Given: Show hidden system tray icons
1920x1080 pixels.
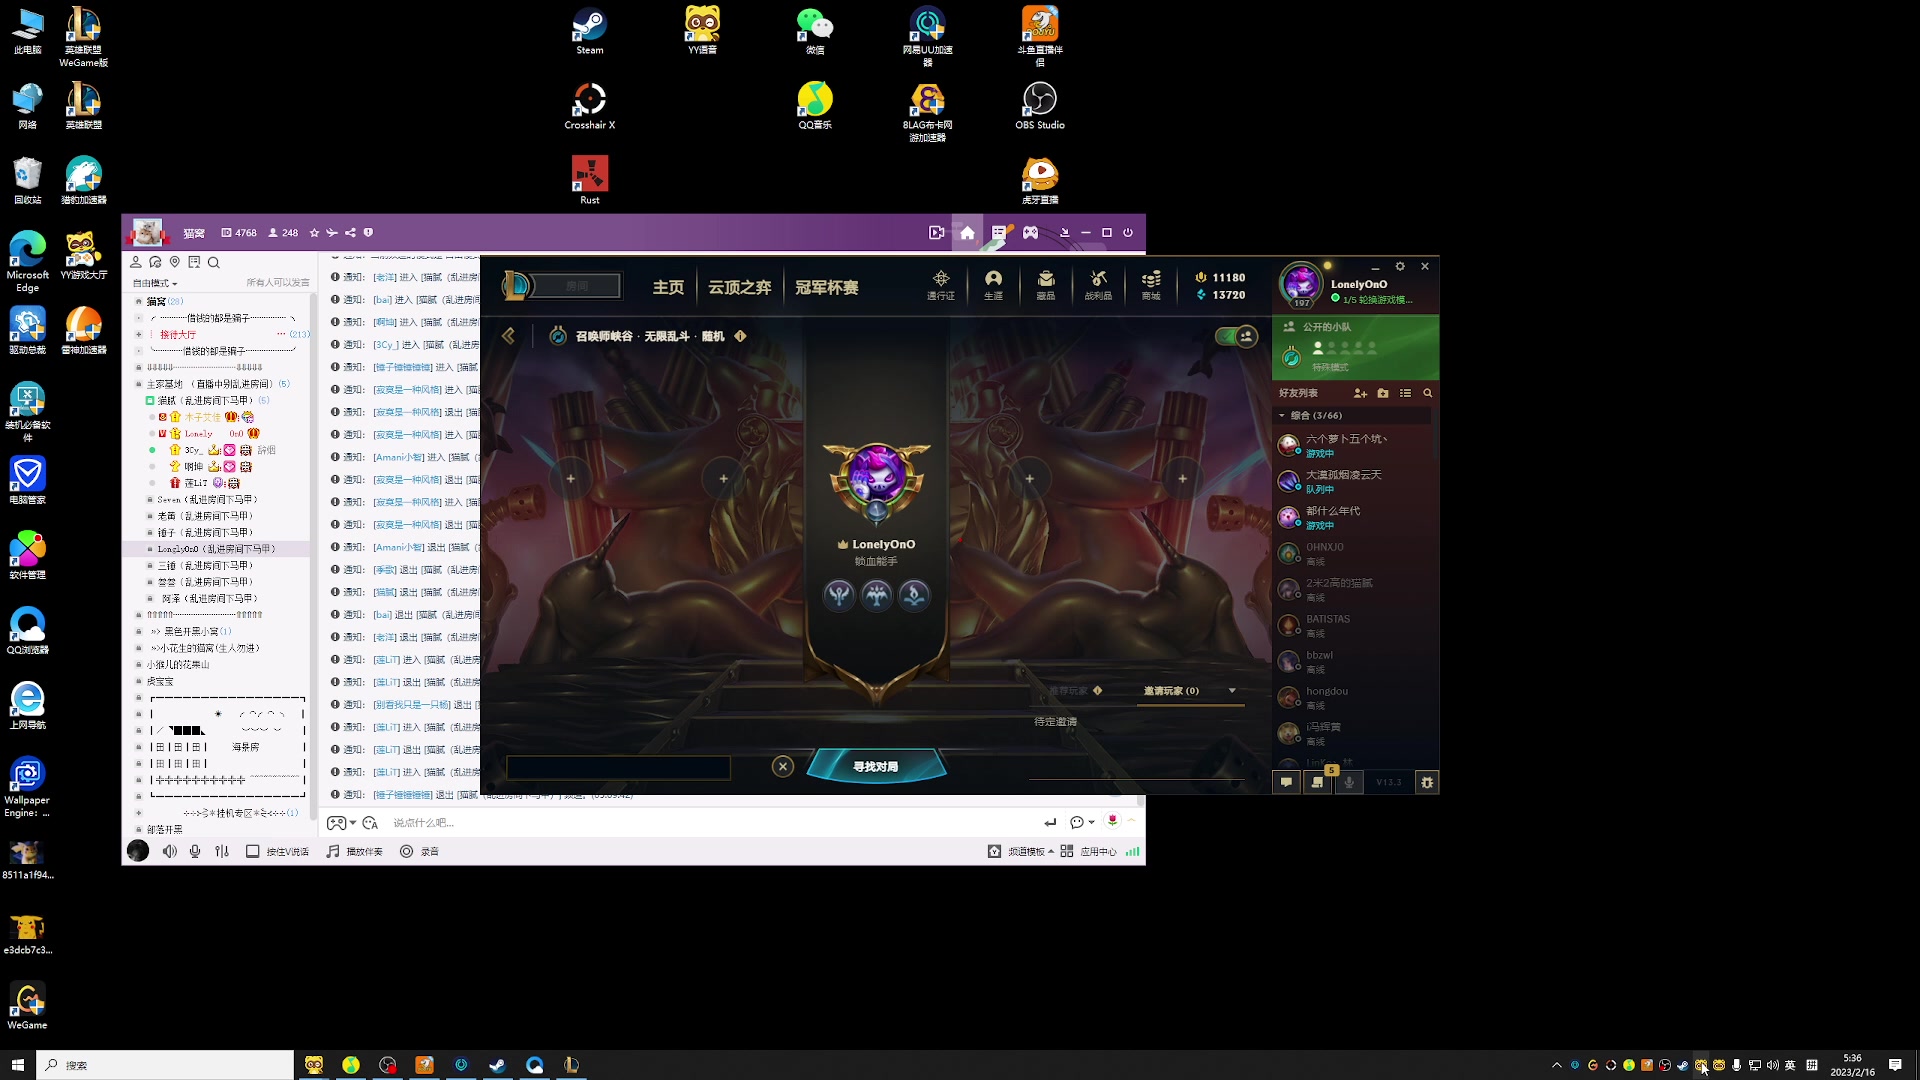Looking at the screenshot, I should 1556,1065.
